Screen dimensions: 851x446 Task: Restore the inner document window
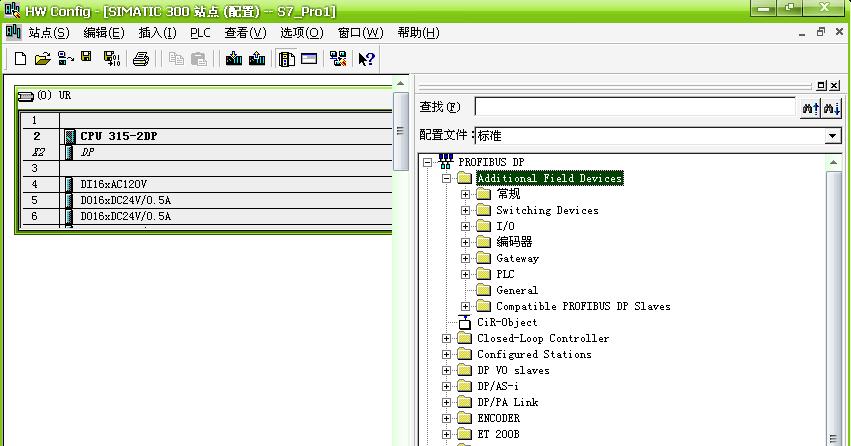coord(821,33)
